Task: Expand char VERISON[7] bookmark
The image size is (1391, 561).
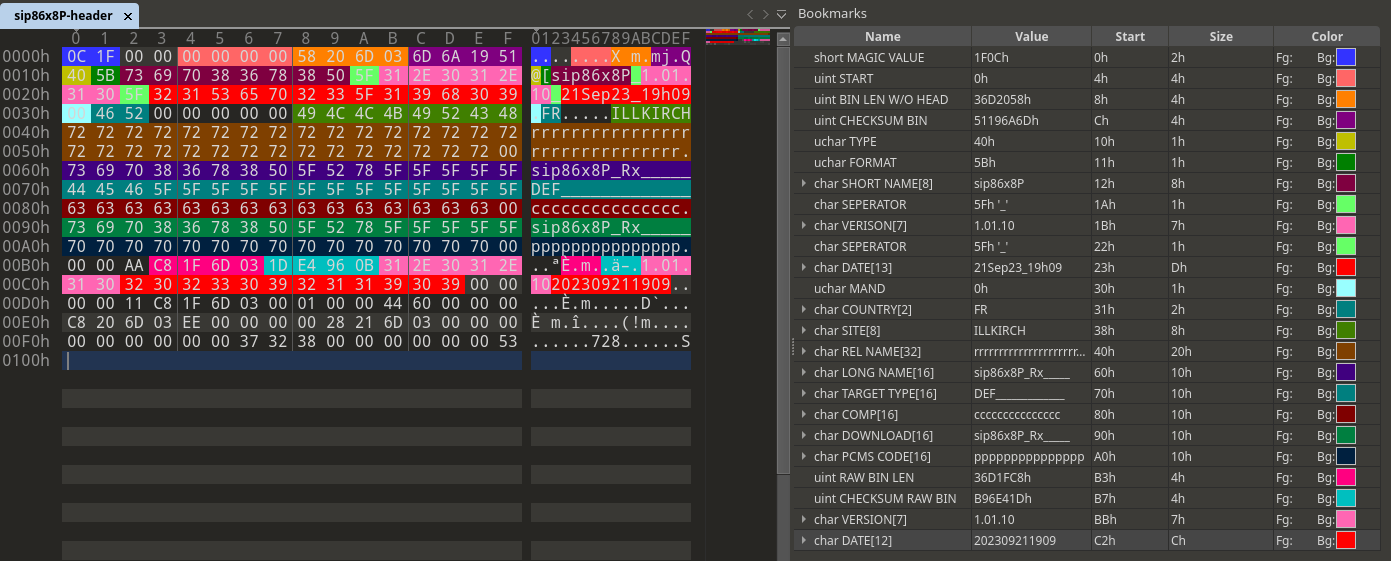Action: pyautogui.click(x=804, y=225)
